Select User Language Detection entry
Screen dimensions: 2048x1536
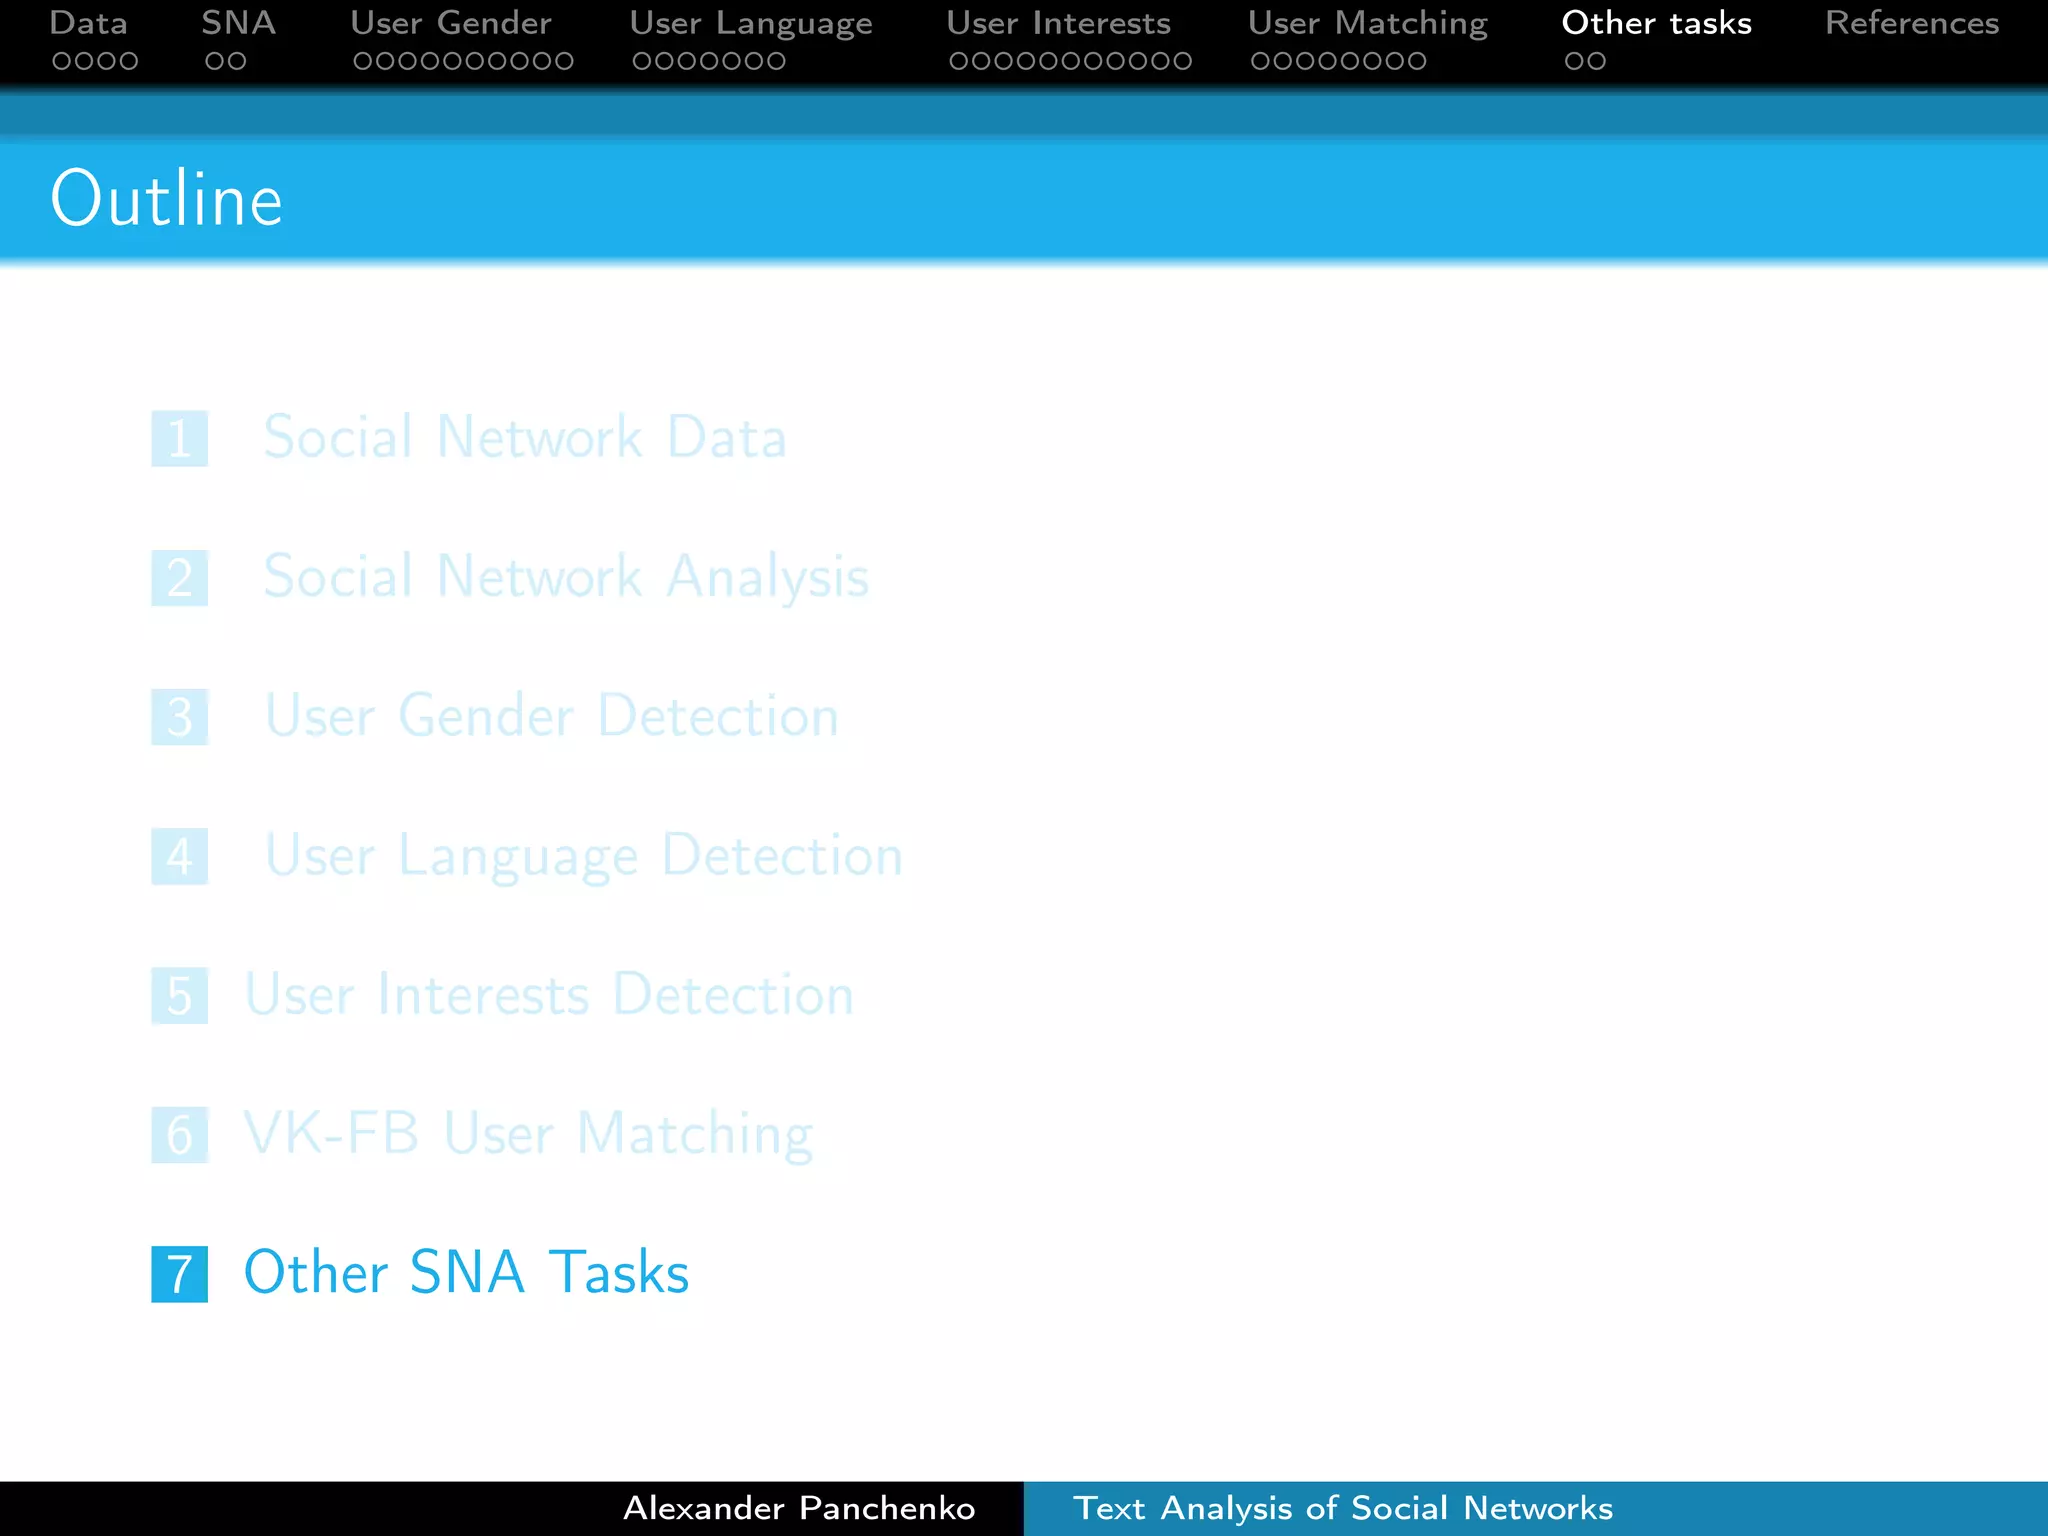coord(583,856)
